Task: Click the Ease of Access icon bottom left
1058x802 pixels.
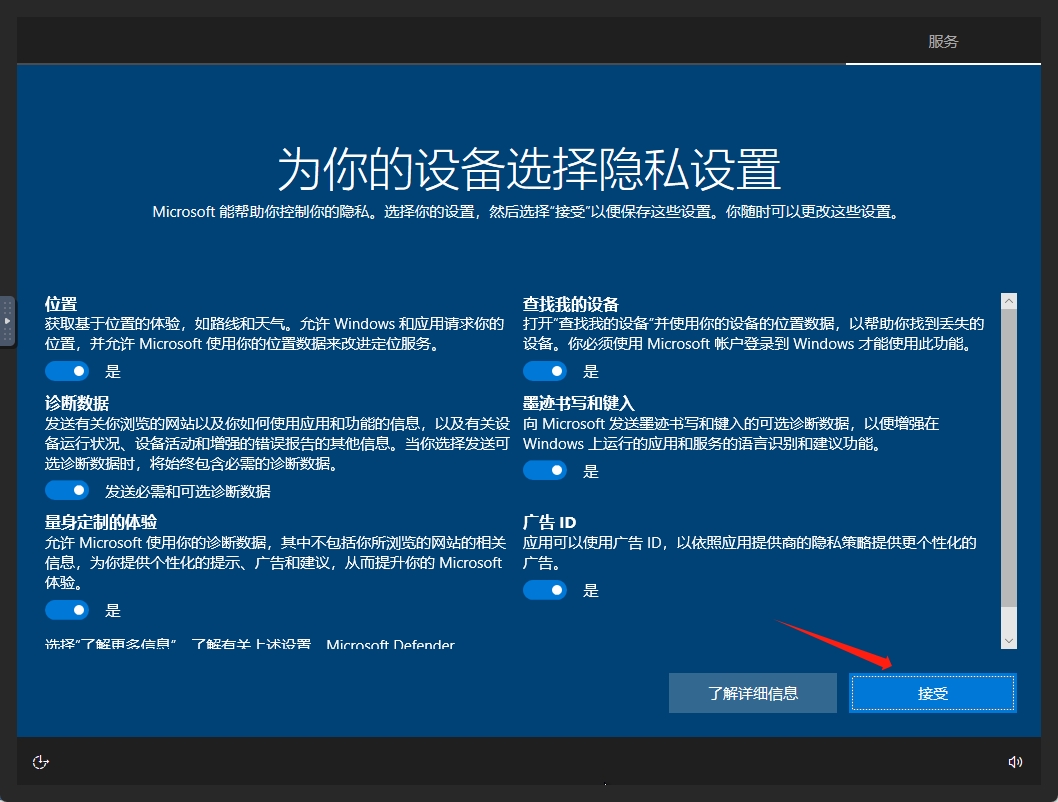Action: pos(40,762)
